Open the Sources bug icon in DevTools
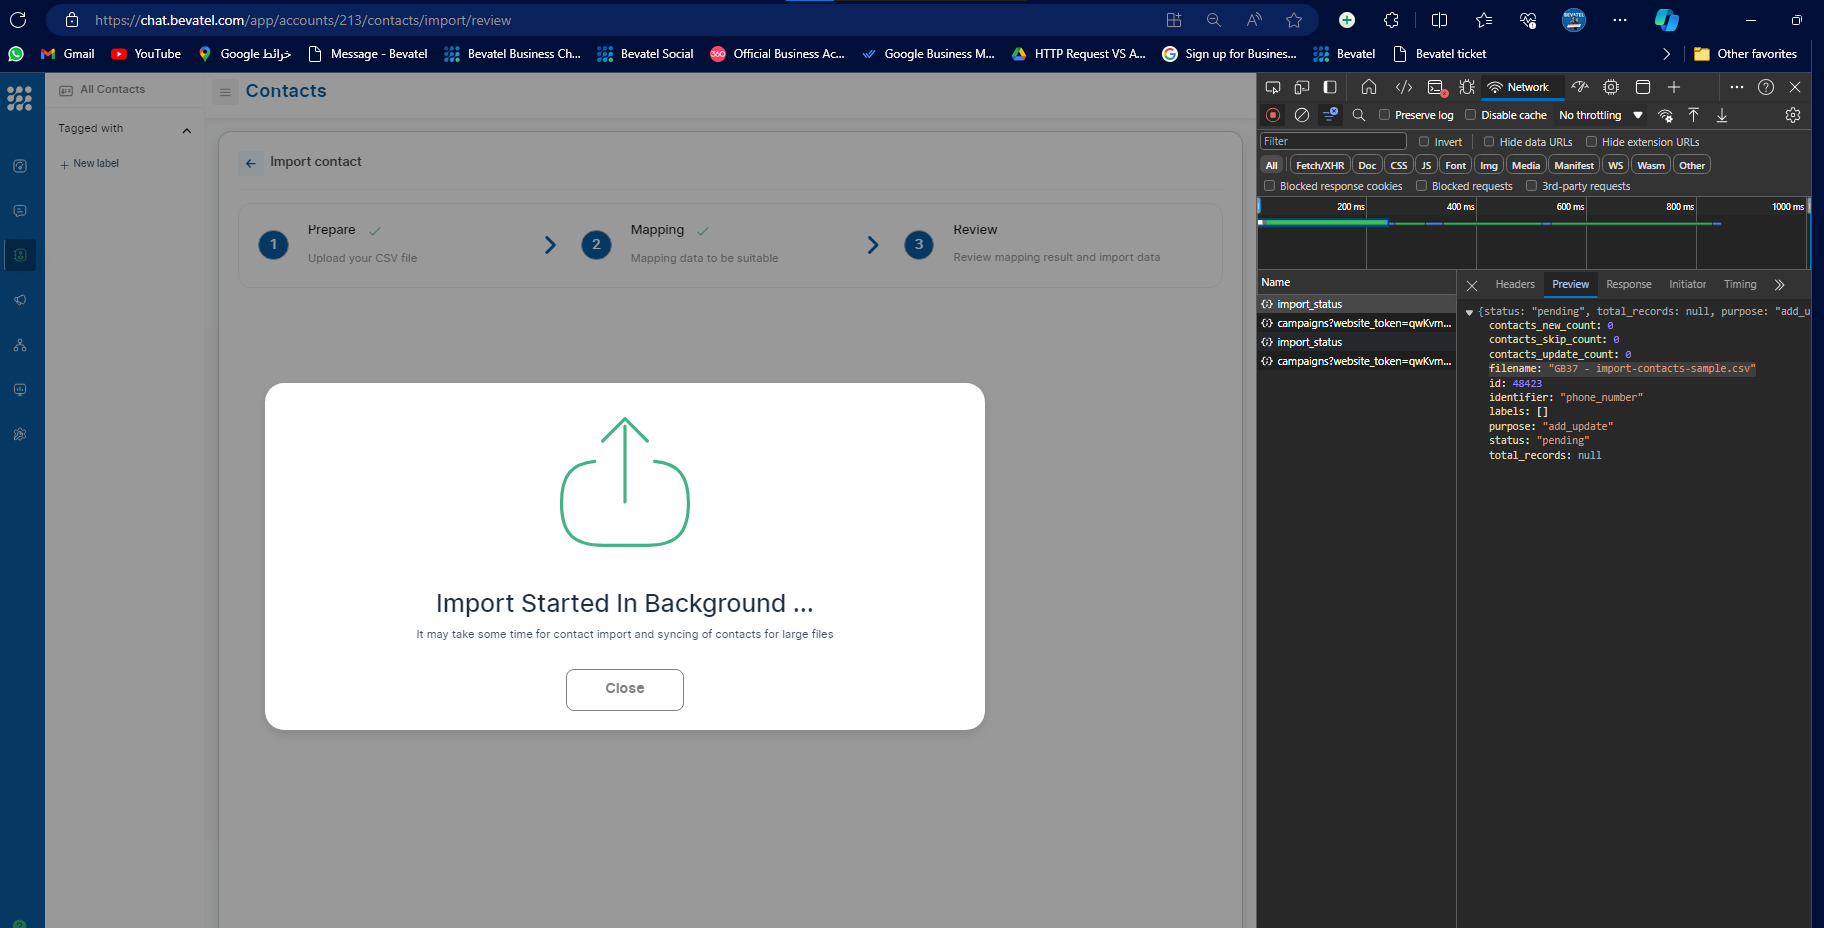This screenshot has height=928, width=1824. pyautogui.click(x=1467, y=87)
